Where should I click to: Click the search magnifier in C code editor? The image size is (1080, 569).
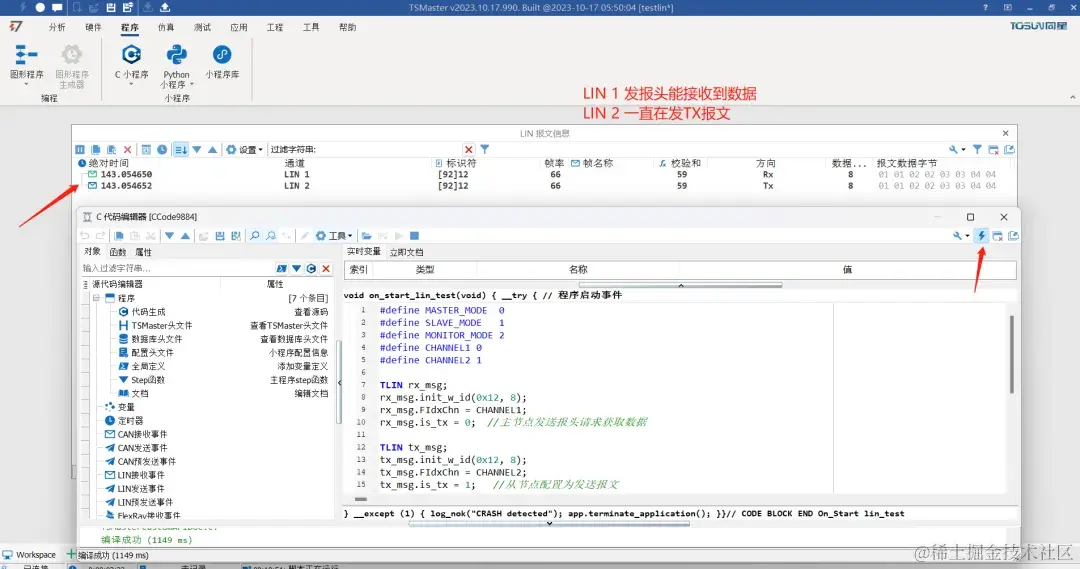click(x=254, y=236)
